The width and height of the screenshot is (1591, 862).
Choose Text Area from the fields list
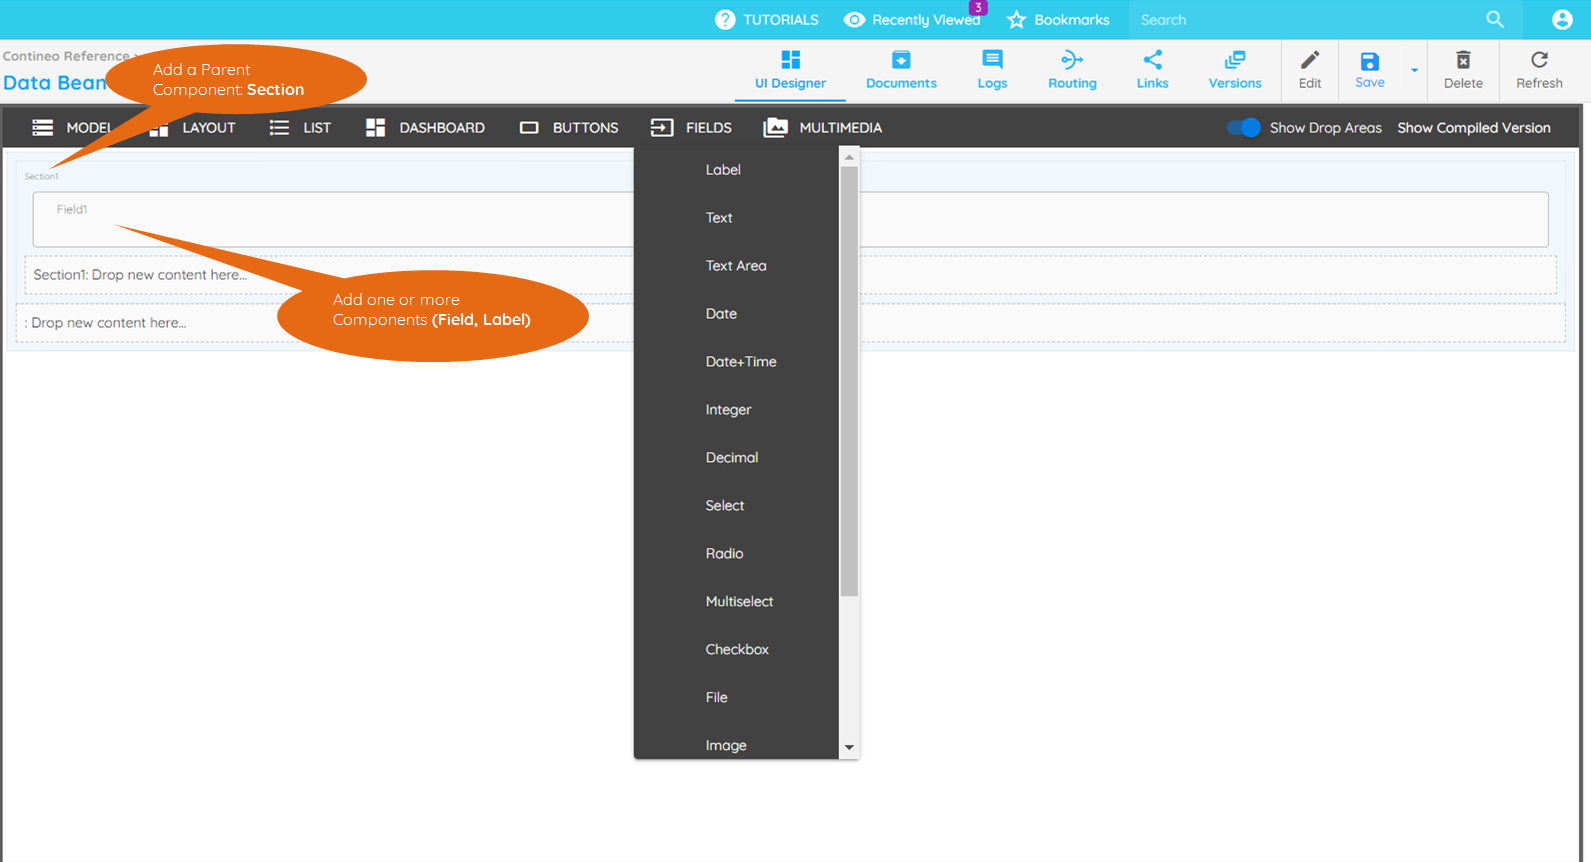click(736, 266)
